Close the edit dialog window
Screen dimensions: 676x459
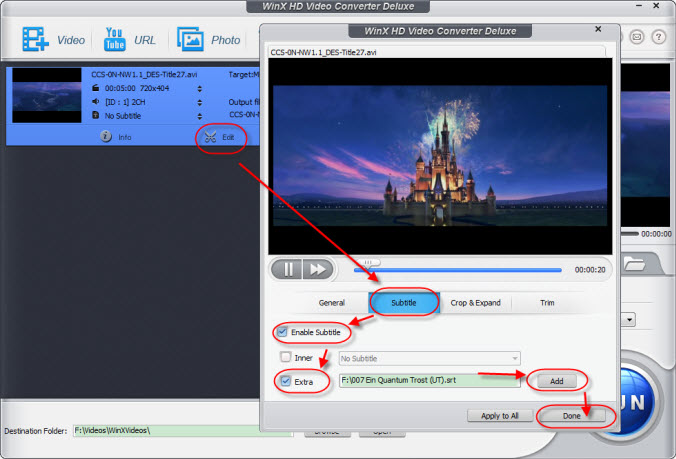598,29
